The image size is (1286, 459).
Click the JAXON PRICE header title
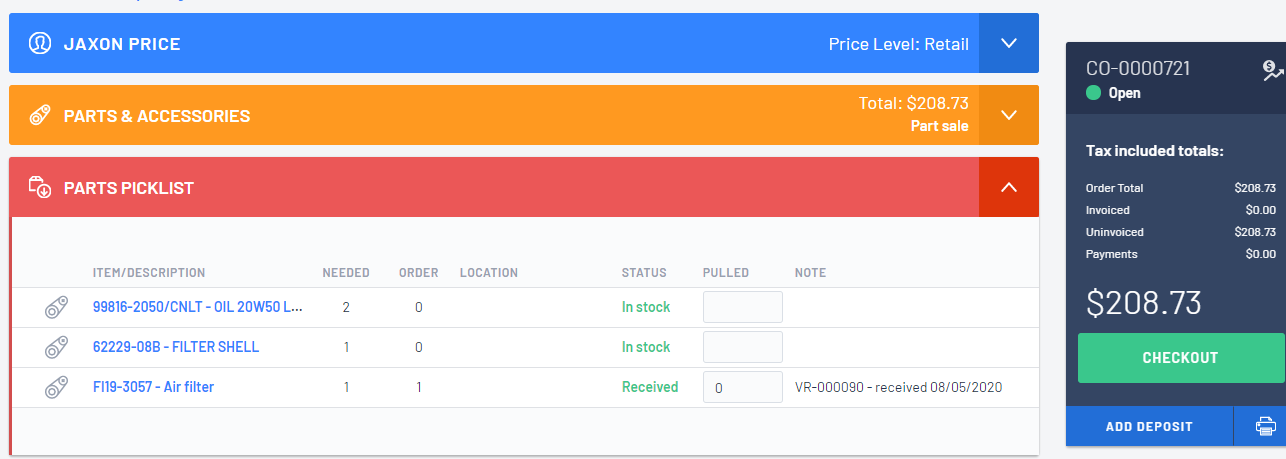pos(122,44)
